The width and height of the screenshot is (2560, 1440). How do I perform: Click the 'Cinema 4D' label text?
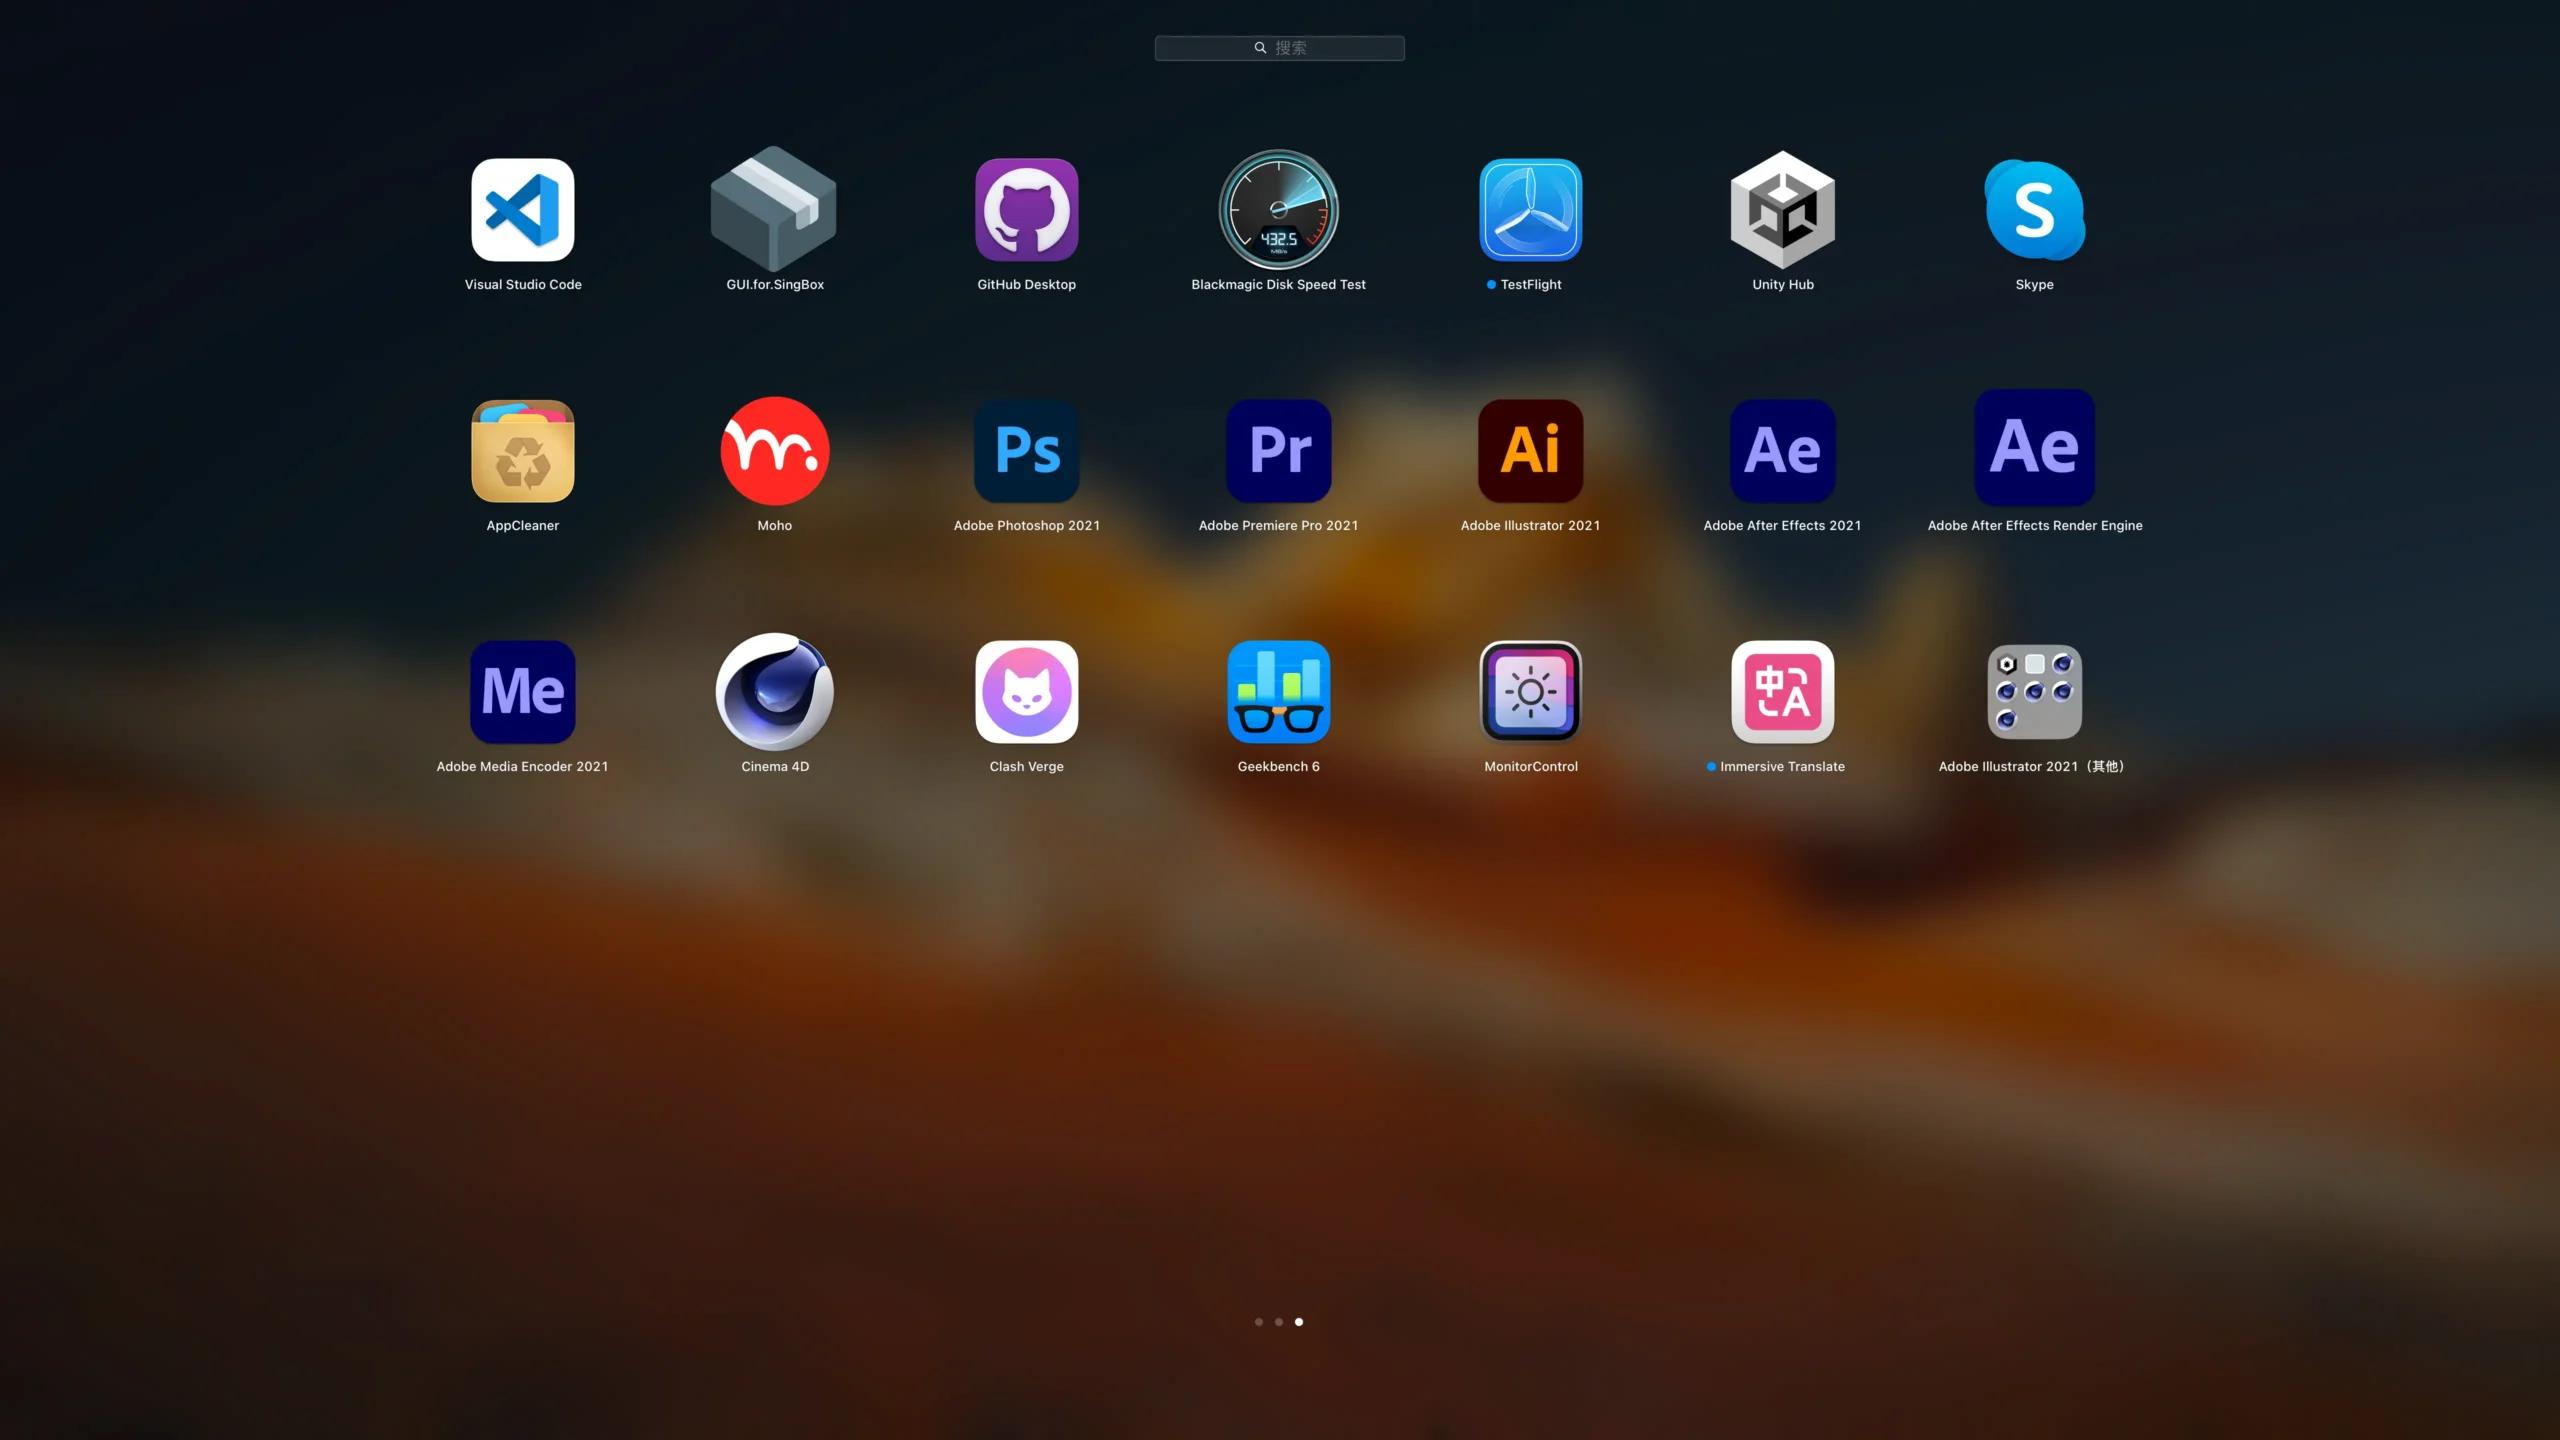[x=775, y=767]
